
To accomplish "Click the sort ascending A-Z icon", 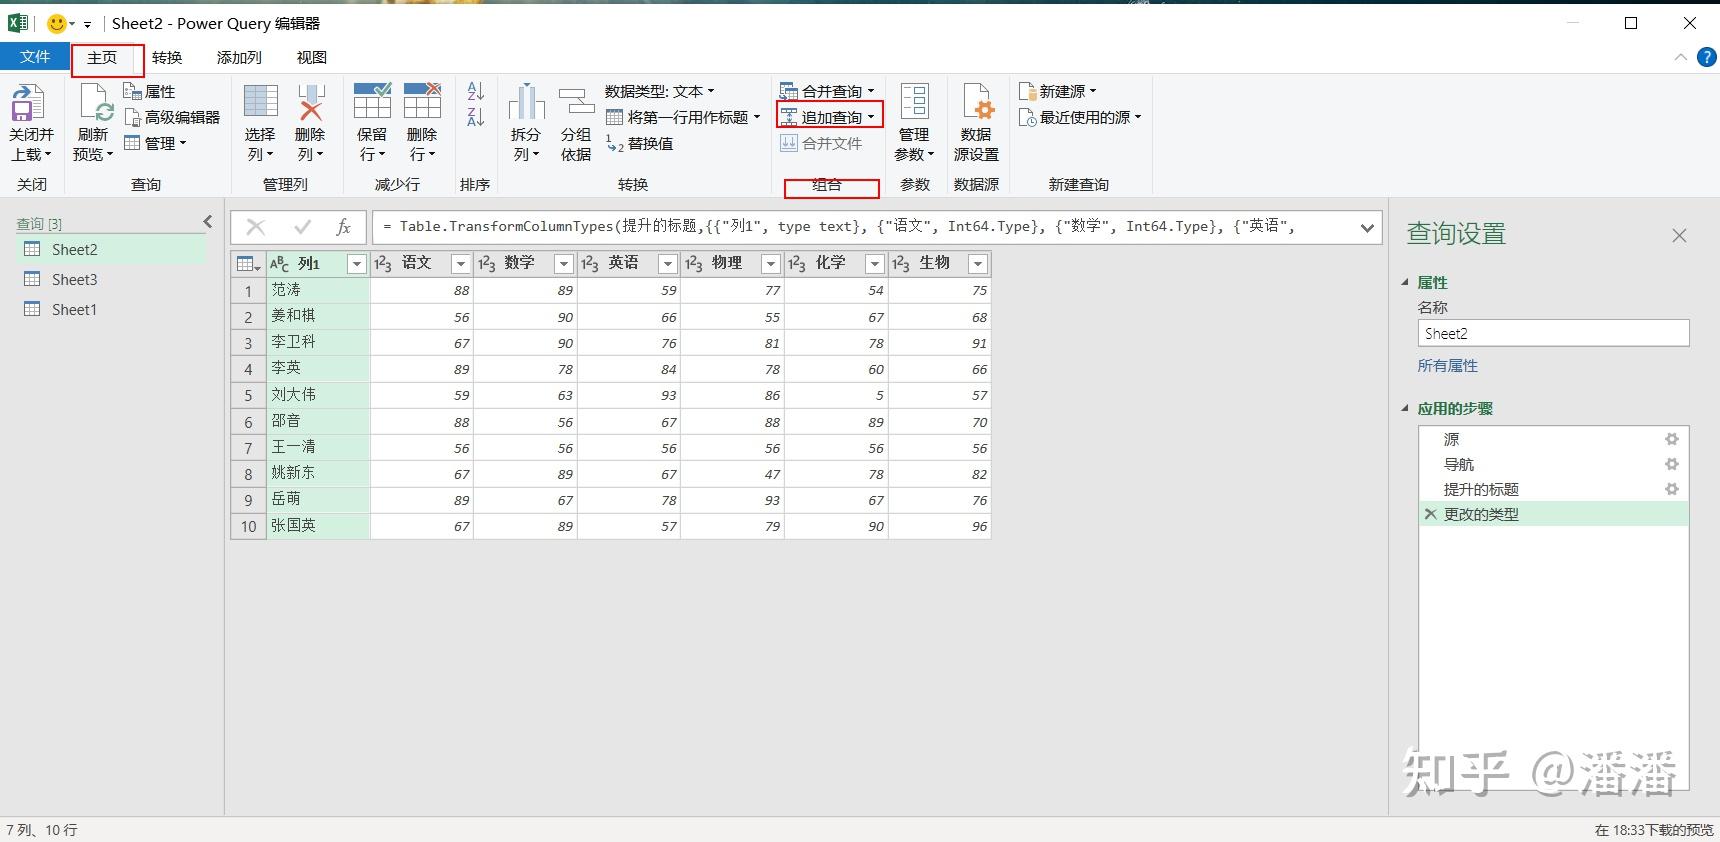I will [476, 91].
